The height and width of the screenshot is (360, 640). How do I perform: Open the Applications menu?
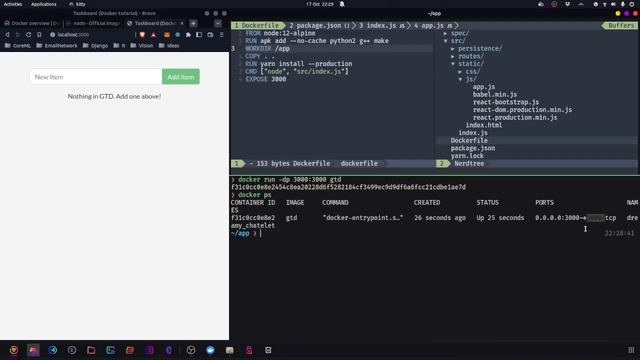click(x=44, y=4)
